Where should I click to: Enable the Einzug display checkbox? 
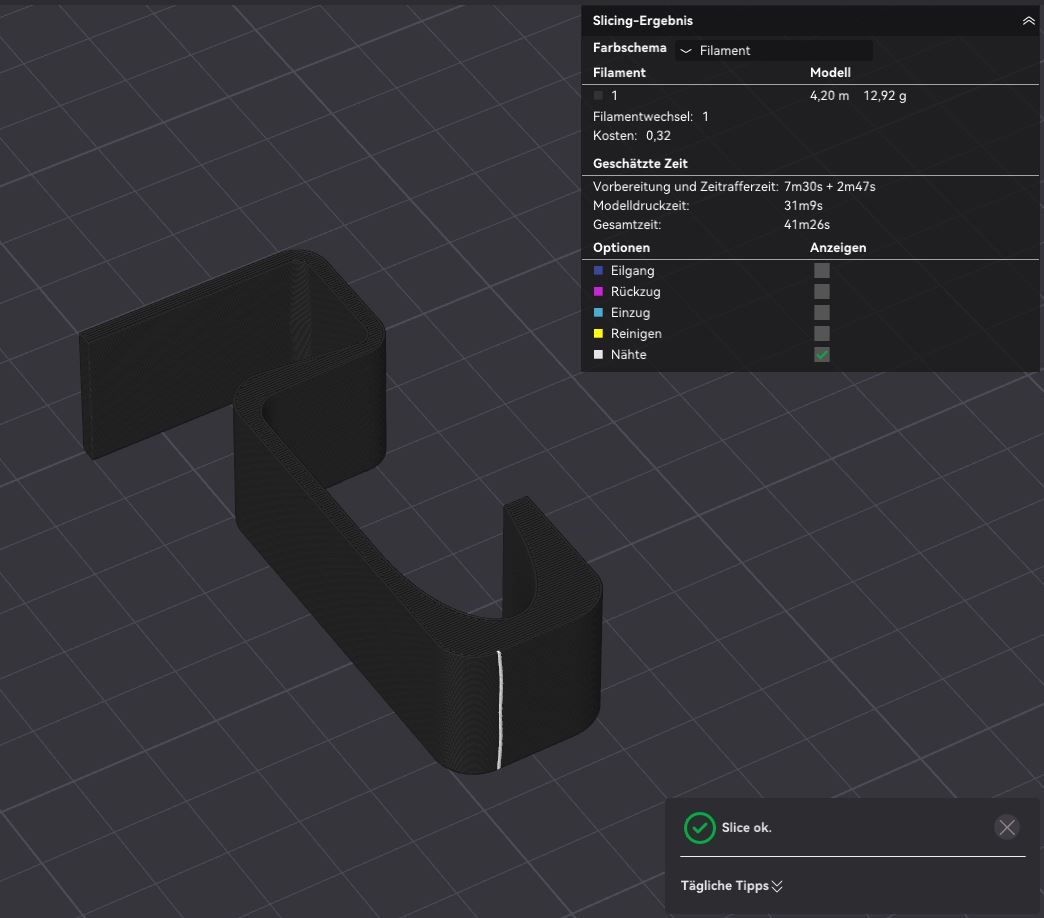(822, 312)
